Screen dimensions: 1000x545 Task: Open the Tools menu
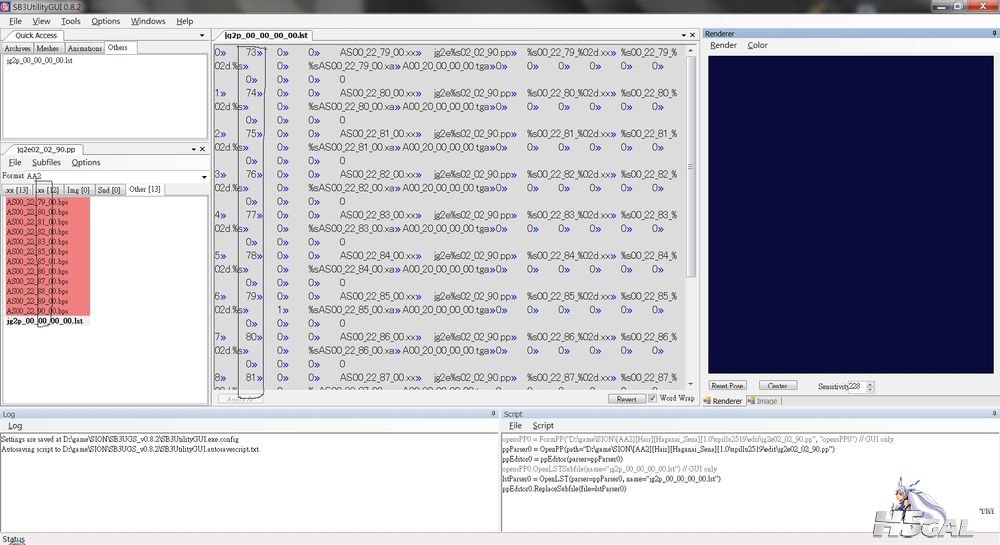click(71, 21)
